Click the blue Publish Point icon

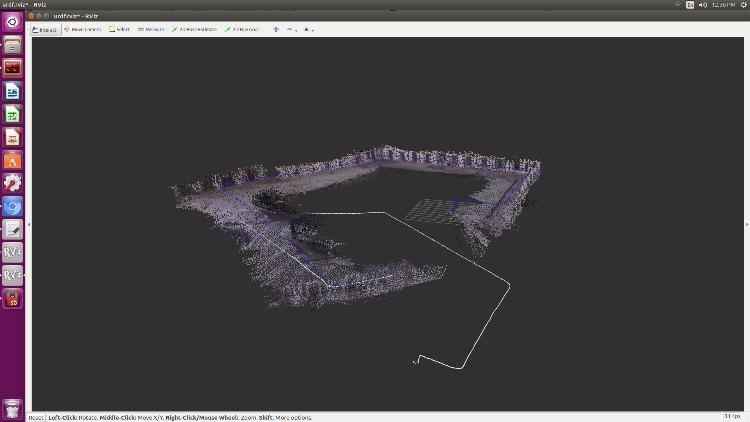[276, 30]
